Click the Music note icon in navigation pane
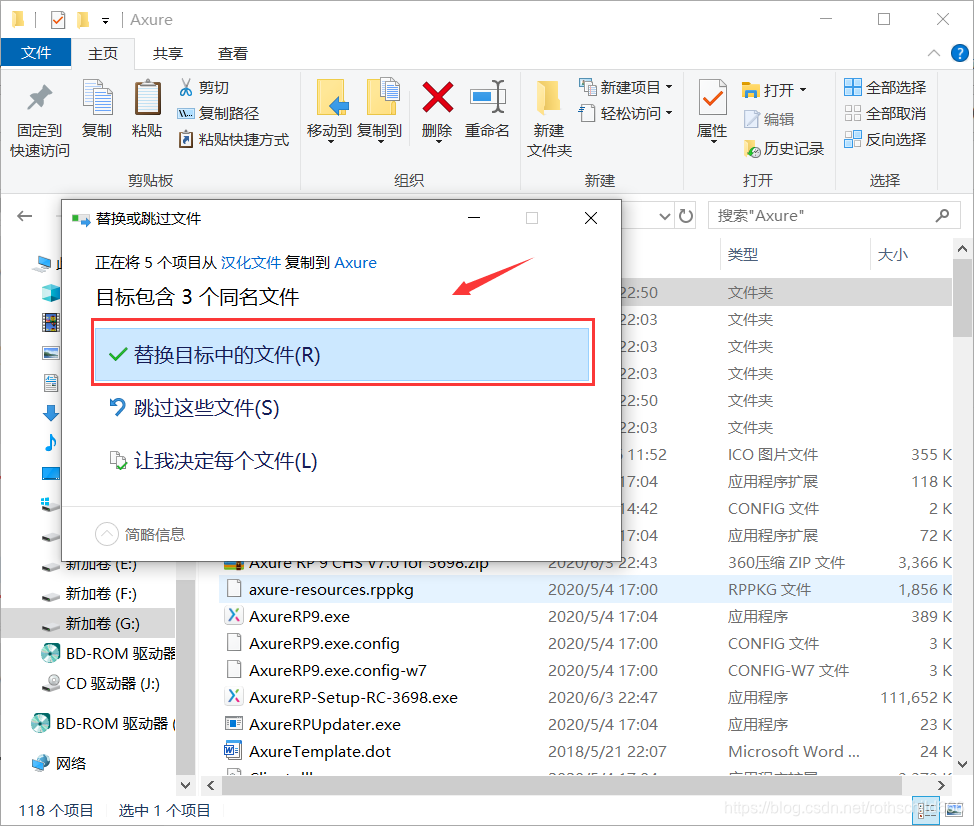 click(x=51, y=442)
